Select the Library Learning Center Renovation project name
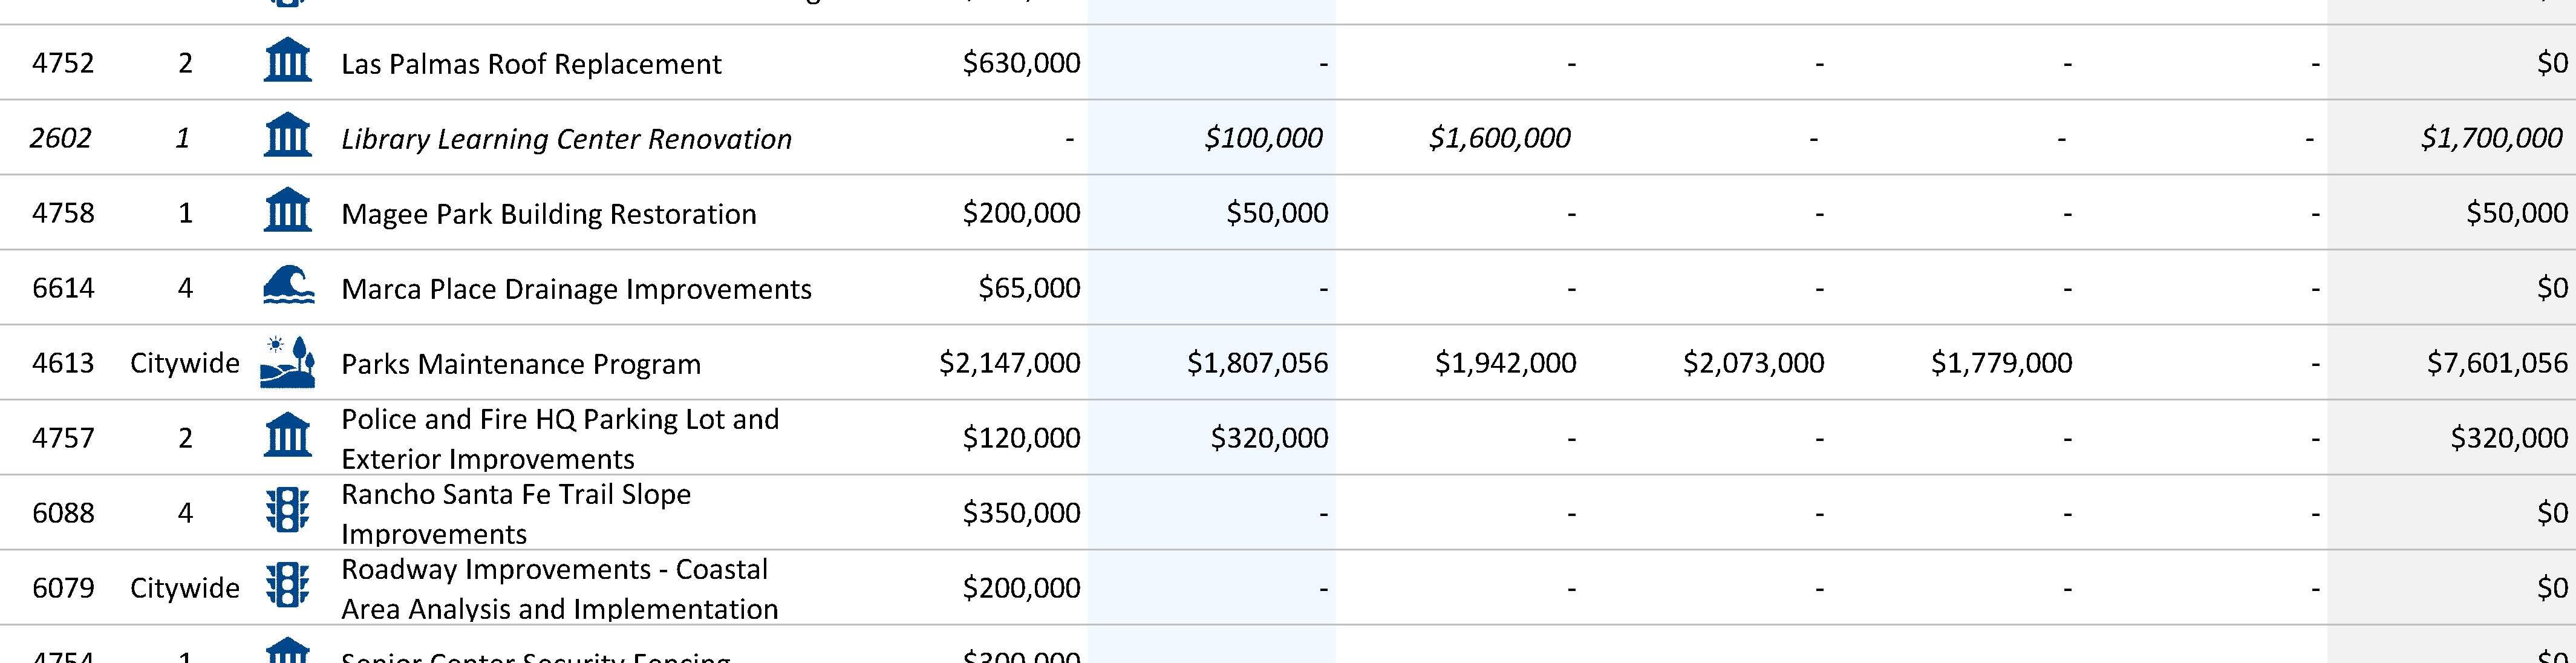Viewport: 2576px width, 663px height. (x=566, y=139)
